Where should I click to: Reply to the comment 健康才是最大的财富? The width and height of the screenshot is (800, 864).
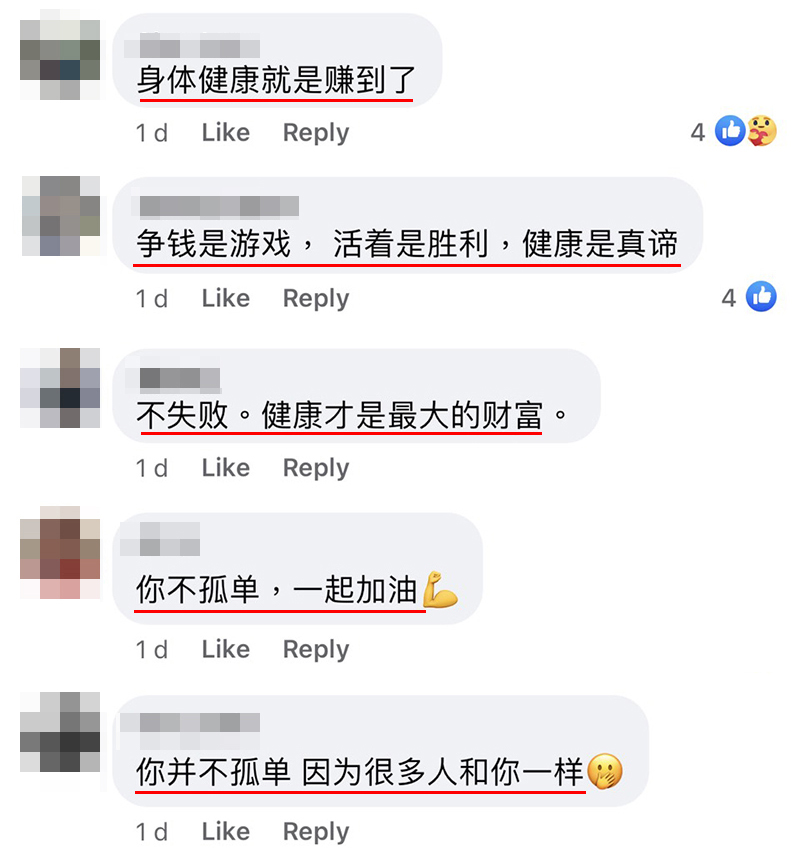[316, 469]
